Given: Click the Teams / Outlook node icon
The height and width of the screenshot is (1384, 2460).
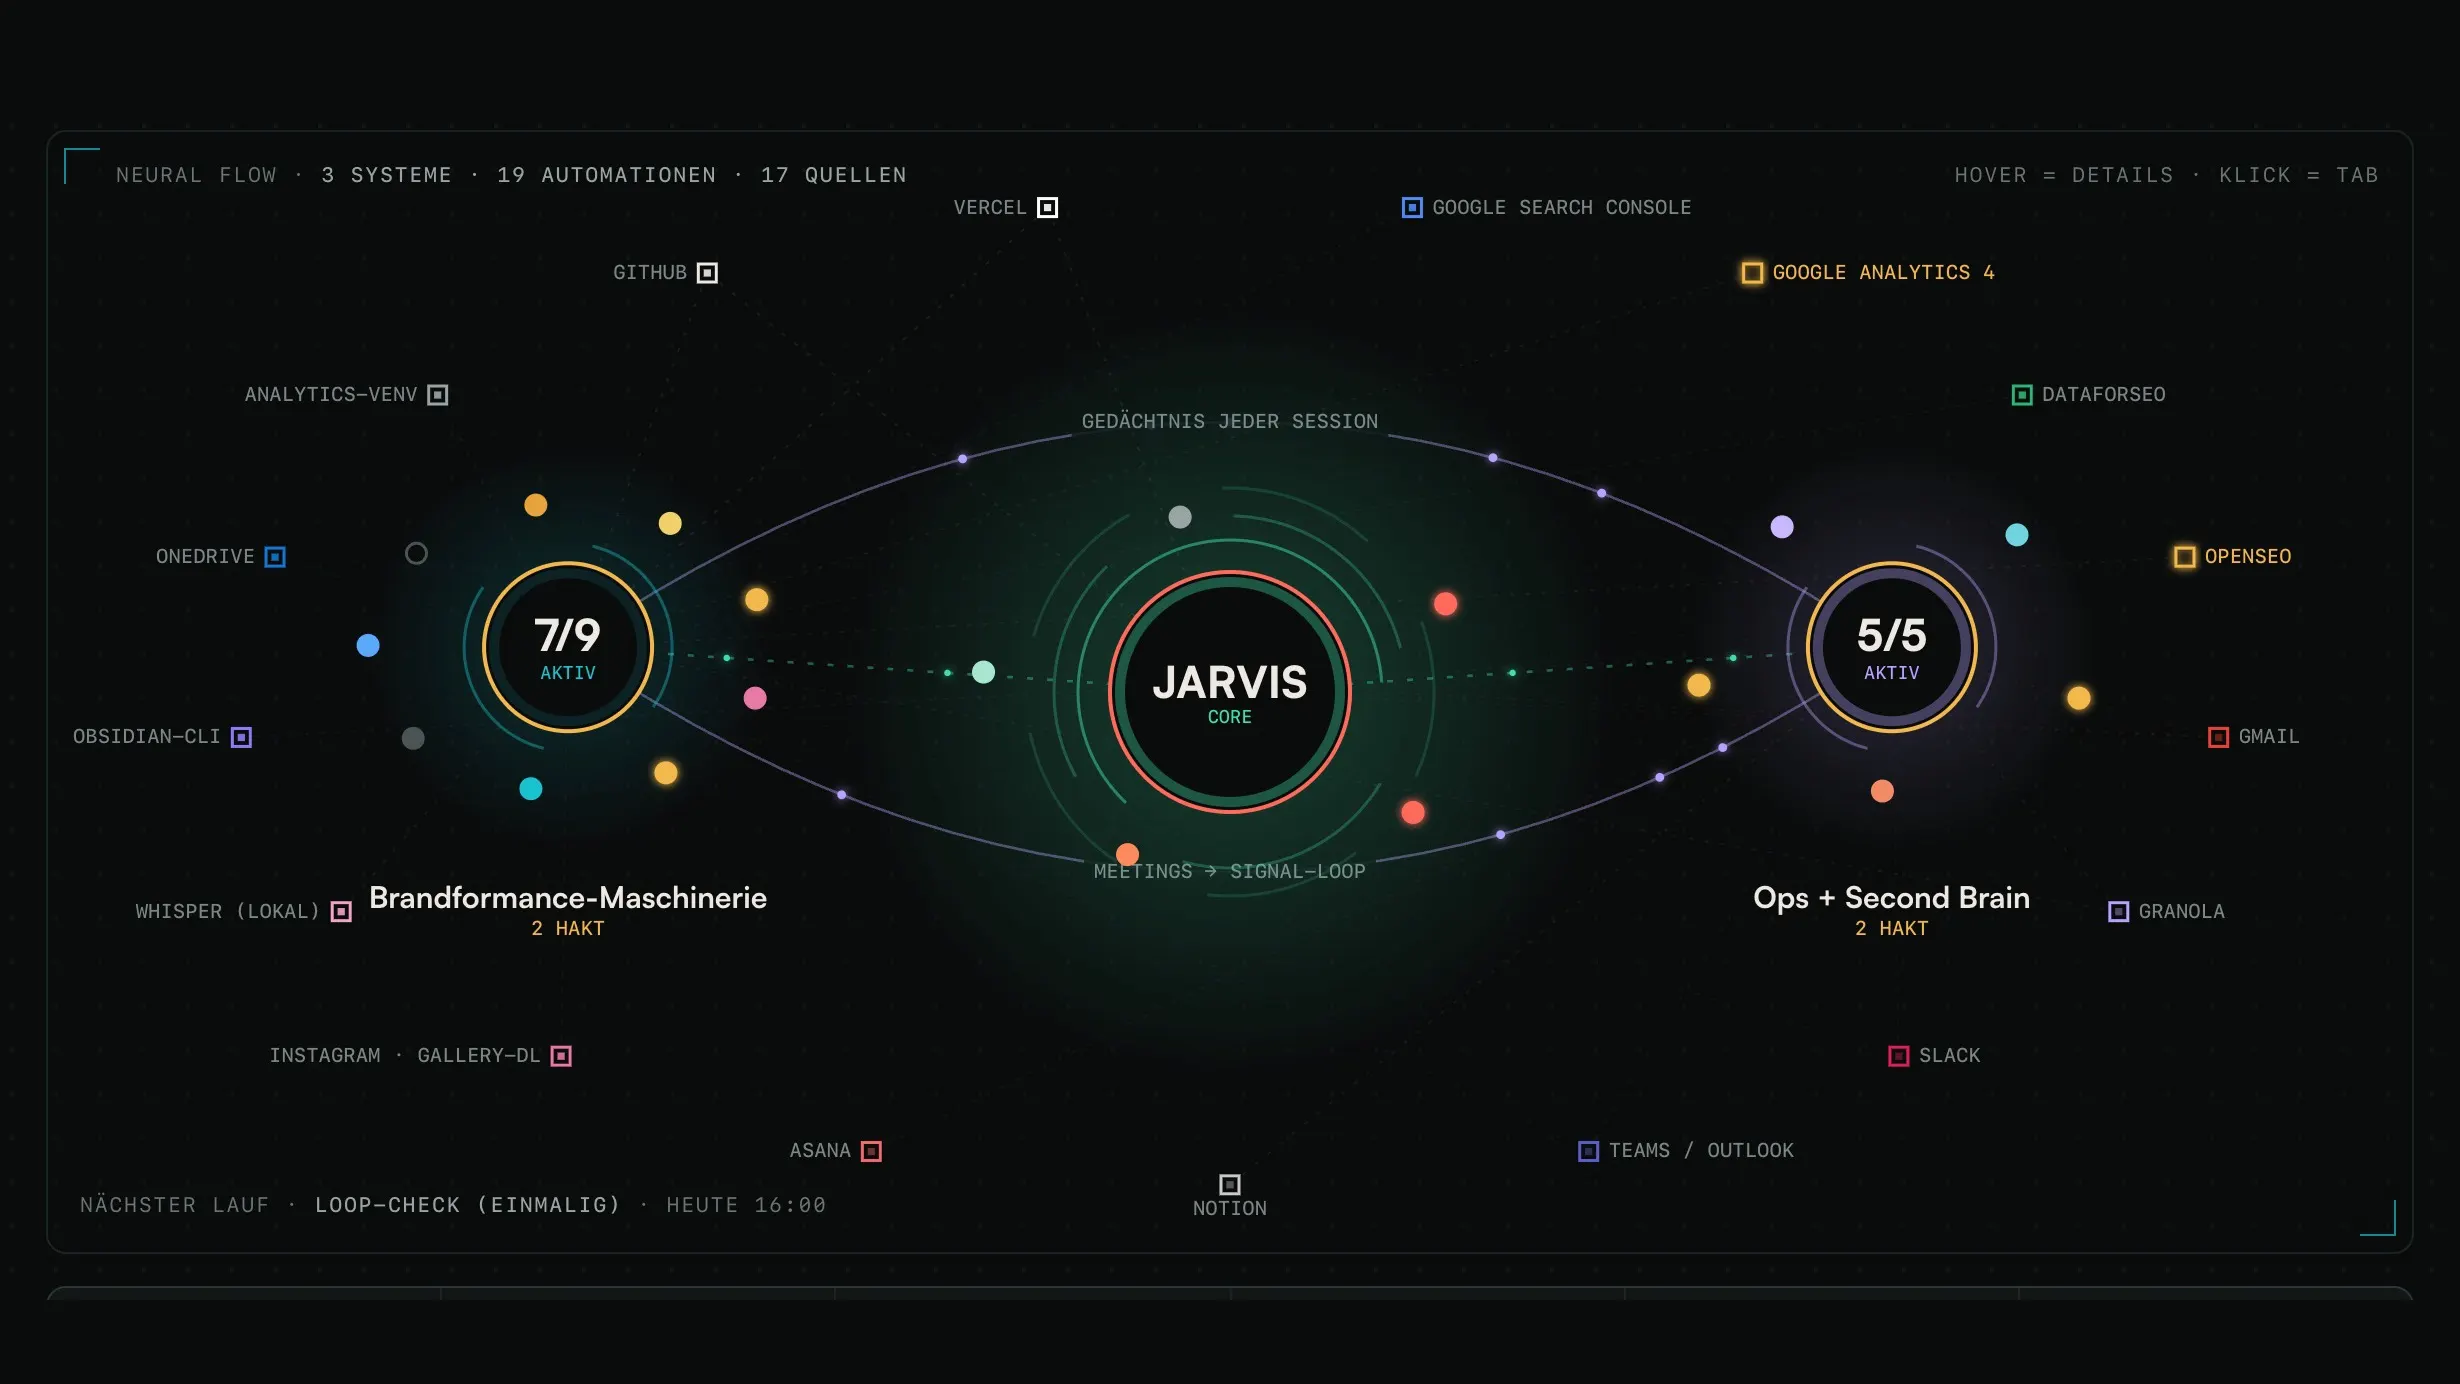Looking at the screenshot, I should point(1588,1151).
